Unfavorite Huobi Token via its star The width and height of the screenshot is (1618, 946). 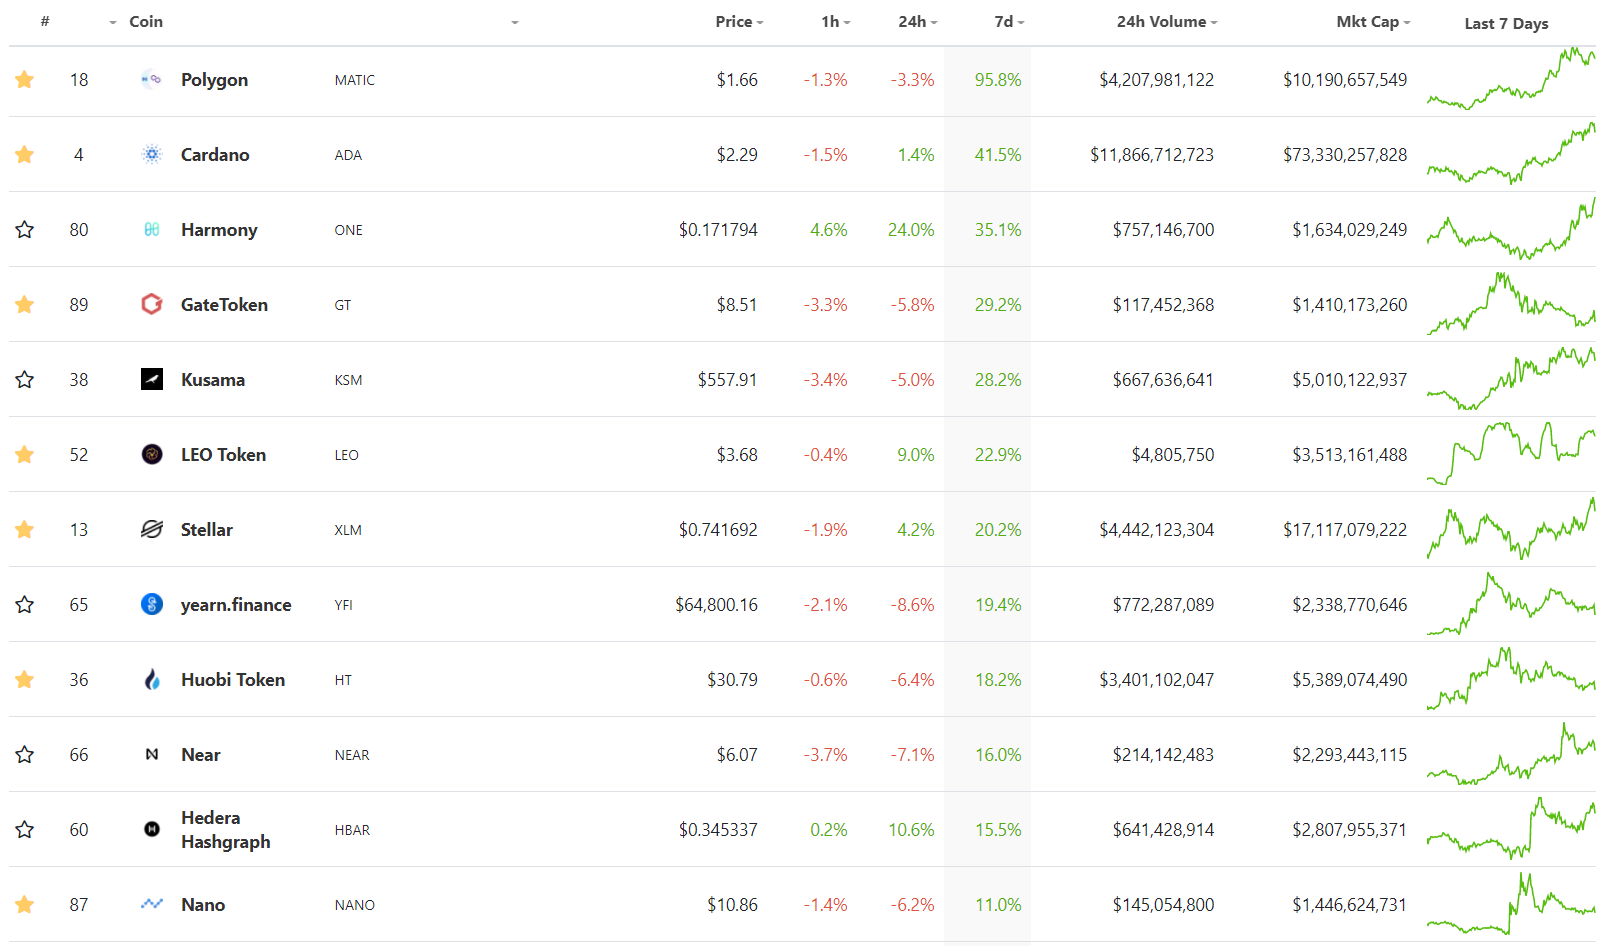(x=25, y=679)
